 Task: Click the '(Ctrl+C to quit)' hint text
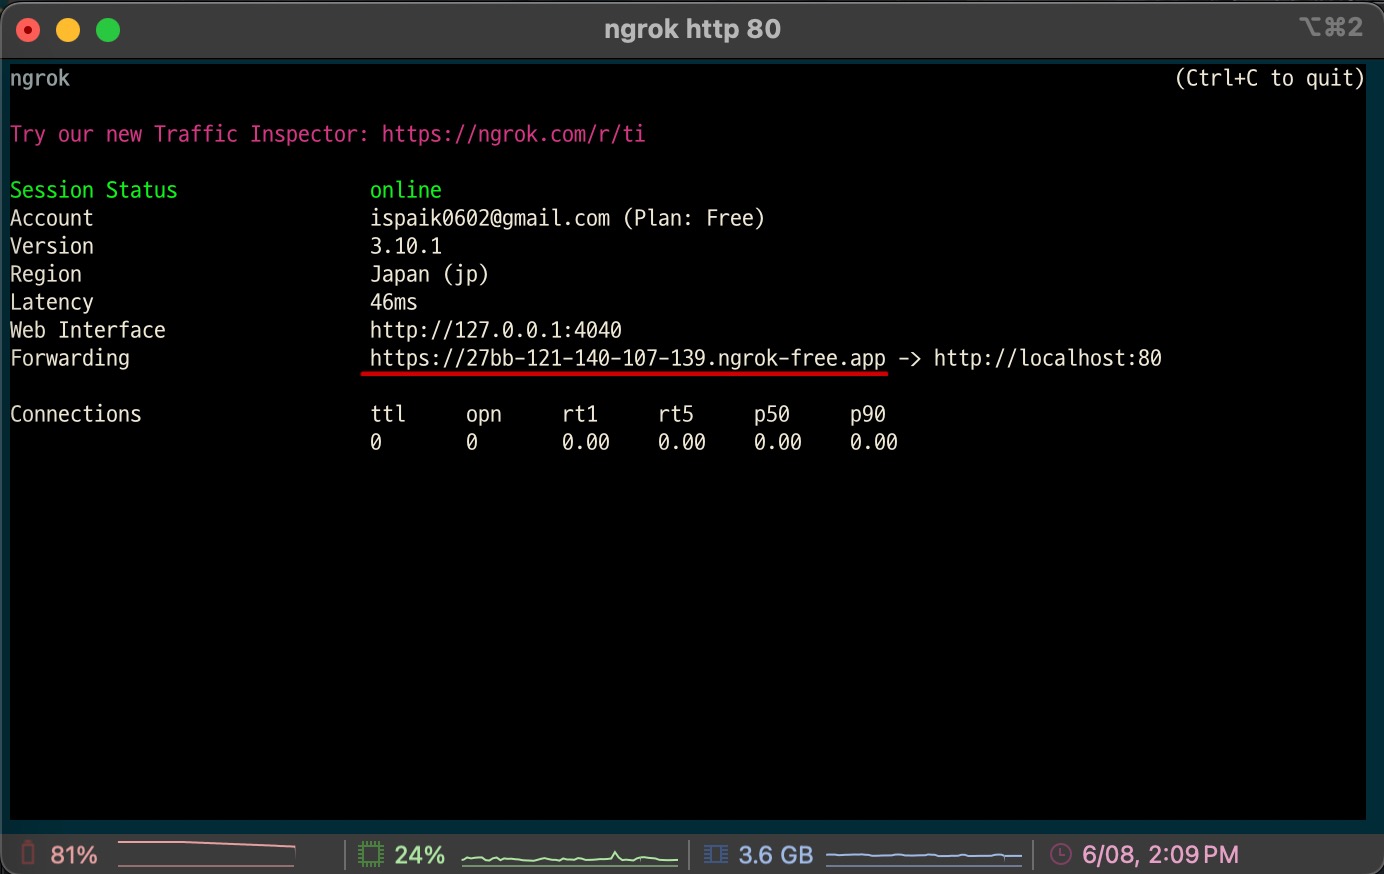point(1270,78)
